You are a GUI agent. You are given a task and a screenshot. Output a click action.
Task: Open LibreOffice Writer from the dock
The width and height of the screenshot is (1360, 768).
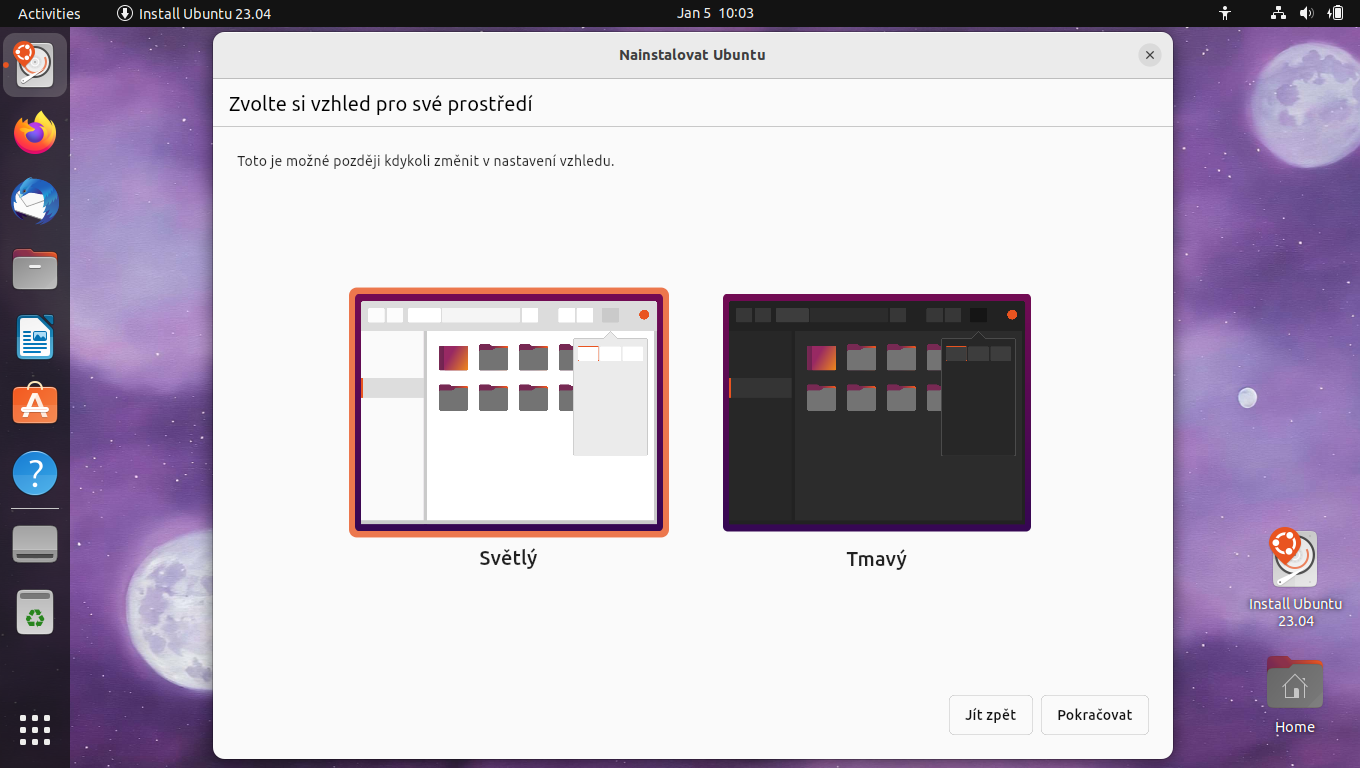coord(35,337)
